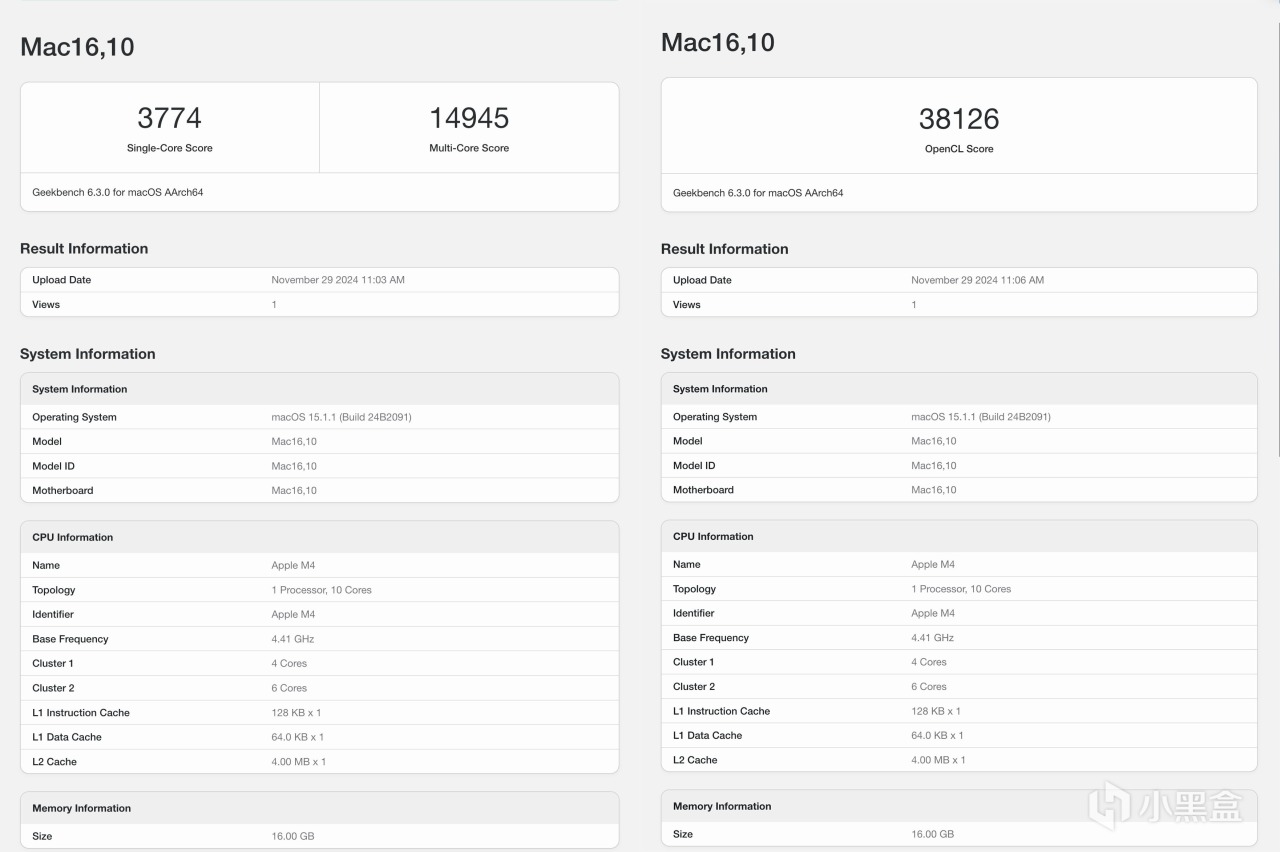
Task: Select the Cluster 2 value 6 Cores on OpenCL page
Action: click(x=929, y=687)
